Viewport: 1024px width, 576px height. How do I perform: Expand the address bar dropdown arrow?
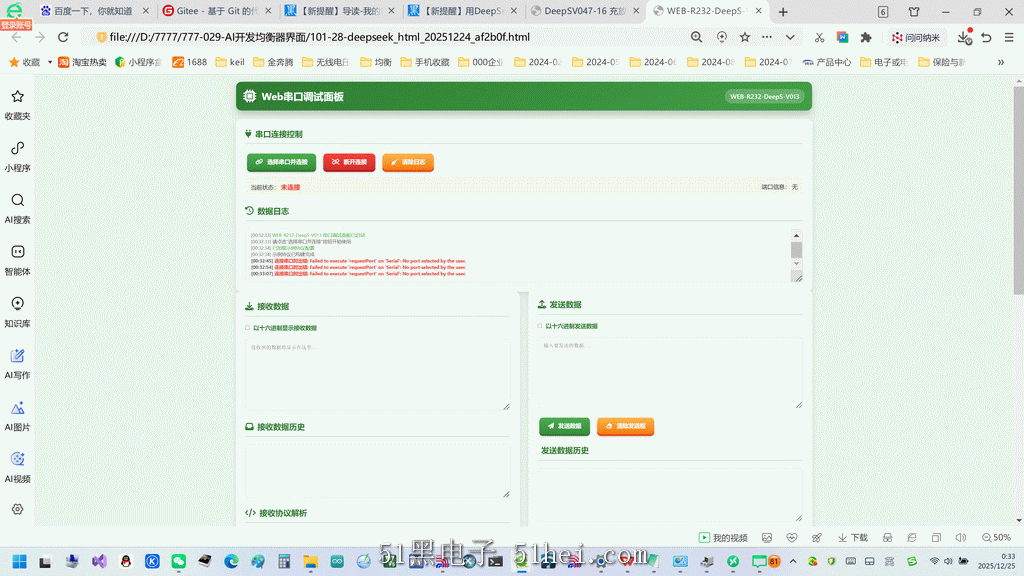pos(790,37)
